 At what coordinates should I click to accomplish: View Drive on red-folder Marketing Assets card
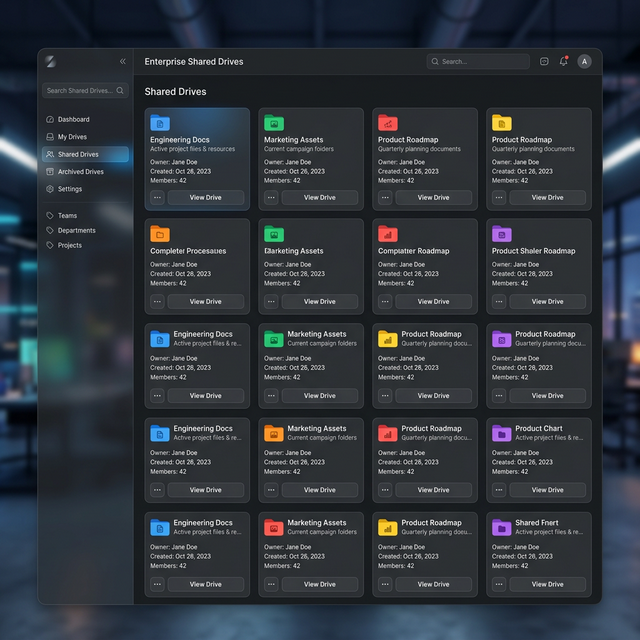click(x=320, y=584)
